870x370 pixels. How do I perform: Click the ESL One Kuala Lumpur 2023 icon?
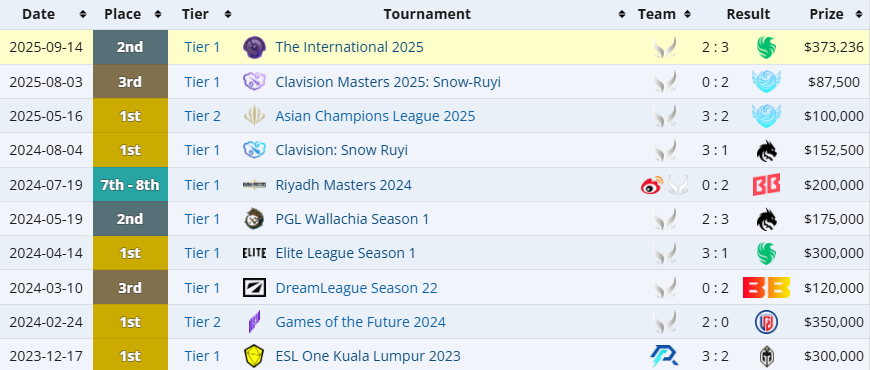254,356
